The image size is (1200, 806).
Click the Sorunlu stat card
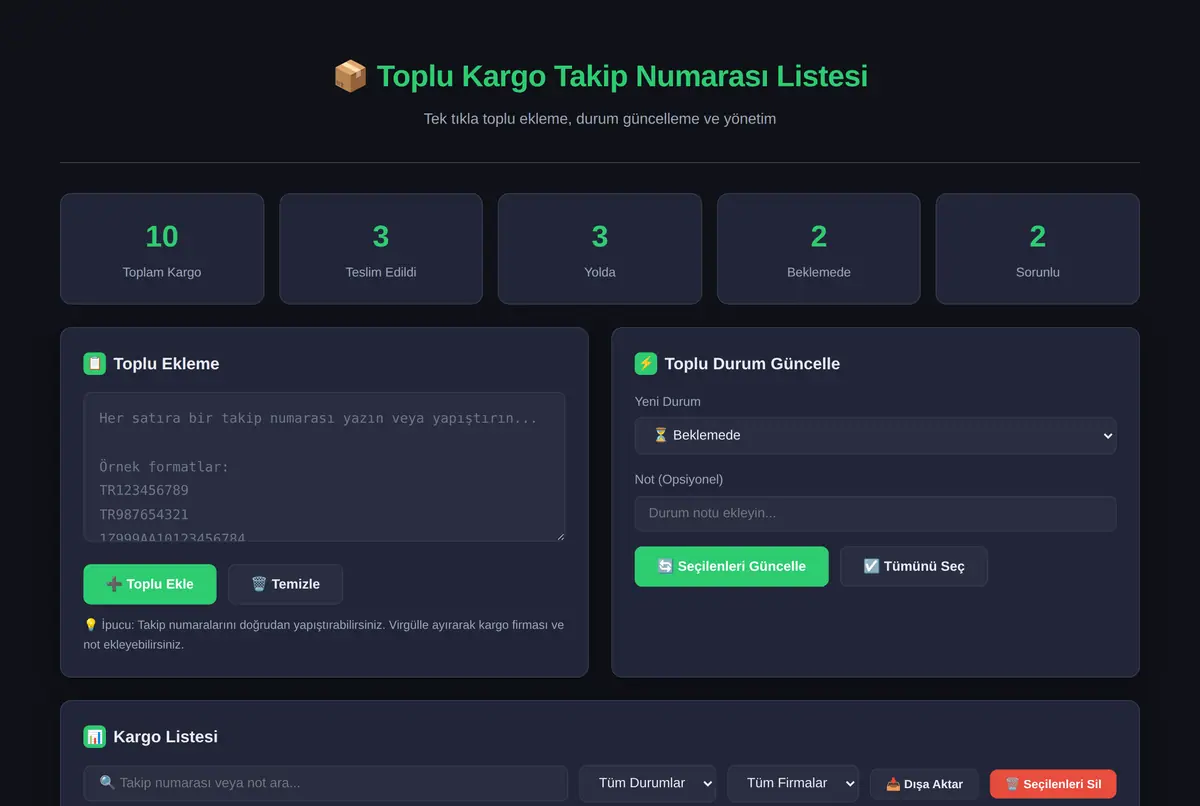pos(1038,249)
